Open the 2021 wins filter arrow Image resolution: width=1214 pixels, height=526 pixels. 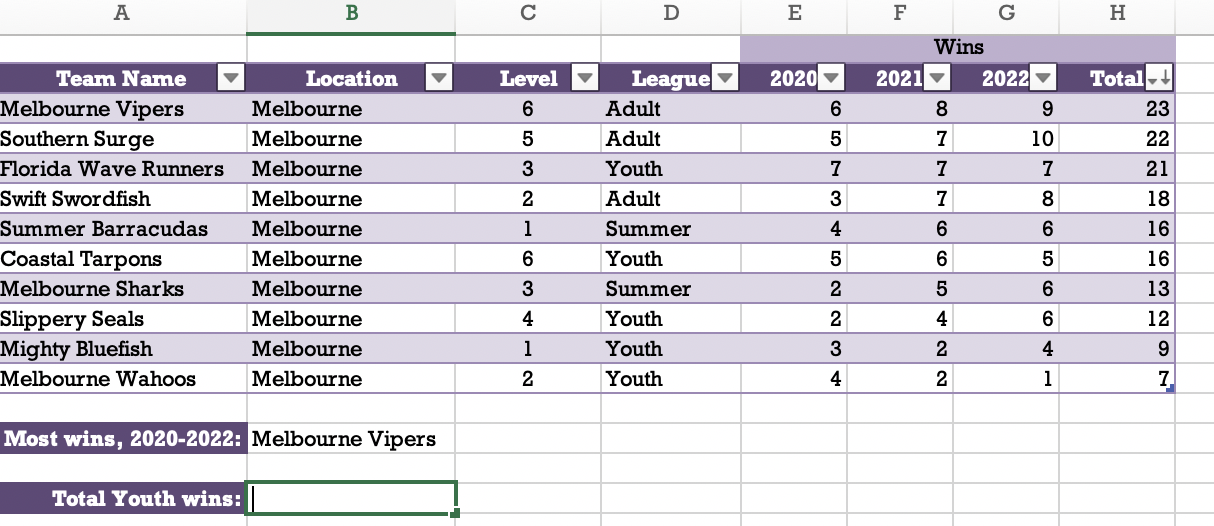tap(937, 79)
